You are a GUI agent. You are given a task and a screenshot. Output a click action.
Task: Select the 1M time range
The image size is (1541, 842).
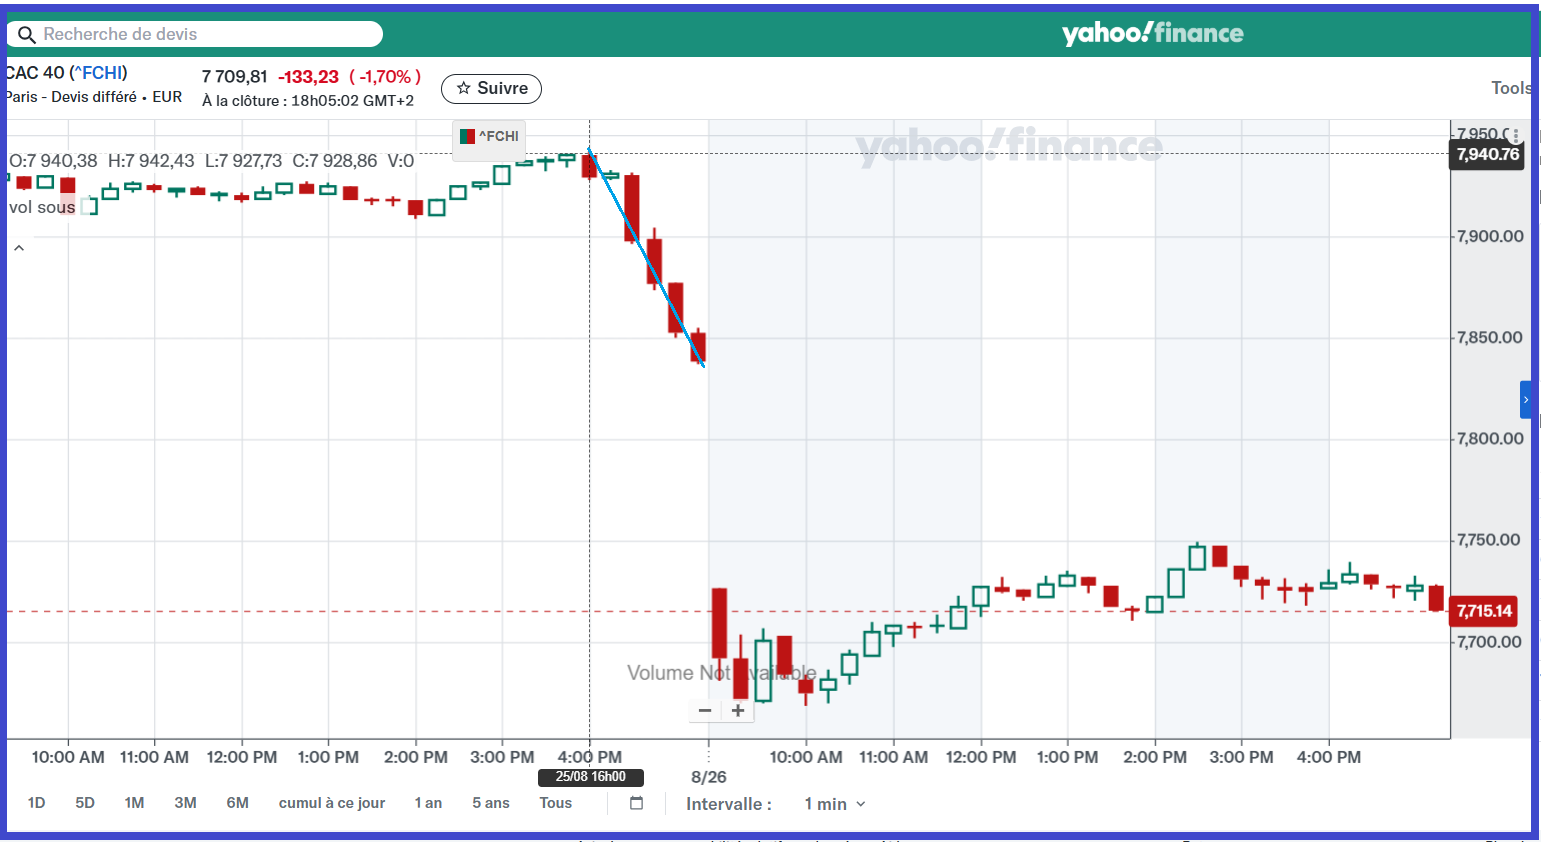[x=134, y=803]
